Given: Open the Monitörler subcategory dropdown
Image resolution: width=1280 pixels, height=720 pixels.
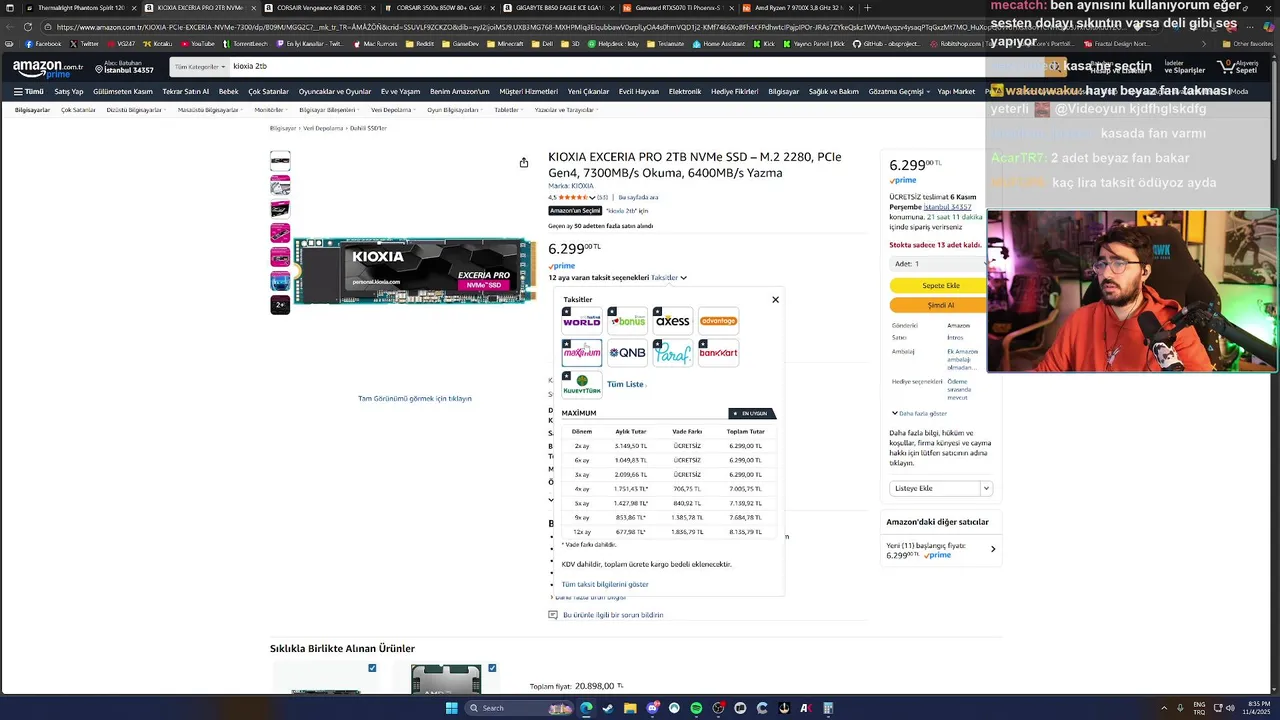Looking at the screenshot, I should tap(270, 110).
